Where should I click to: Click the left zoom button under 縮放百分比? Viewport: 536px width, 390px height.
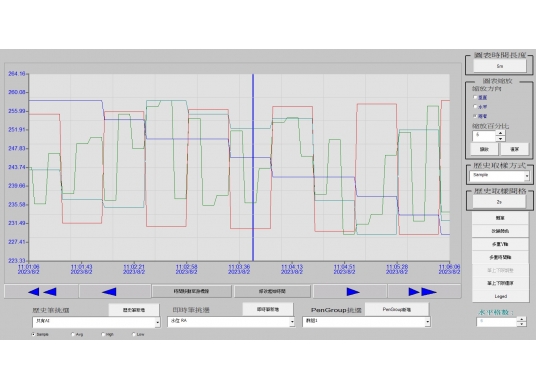pyautogui.click(x=484, y=149)
